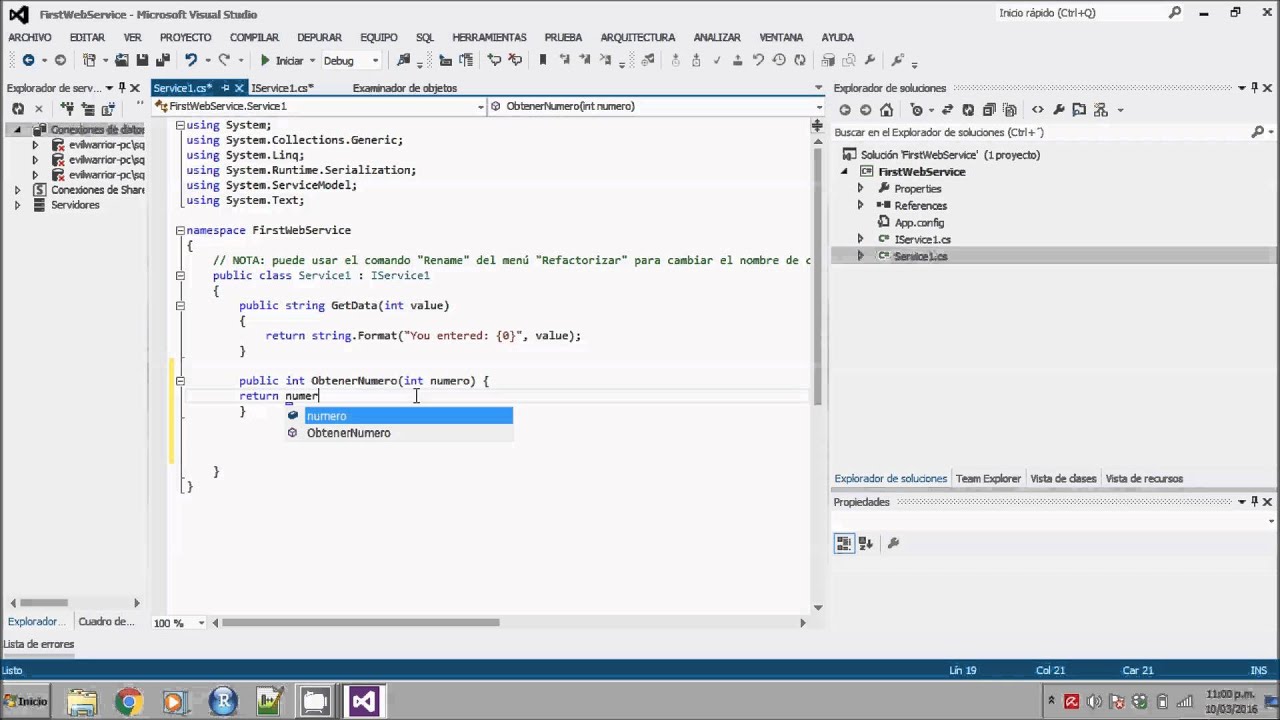Refresh the Solution Explorer

pos(968,110)
